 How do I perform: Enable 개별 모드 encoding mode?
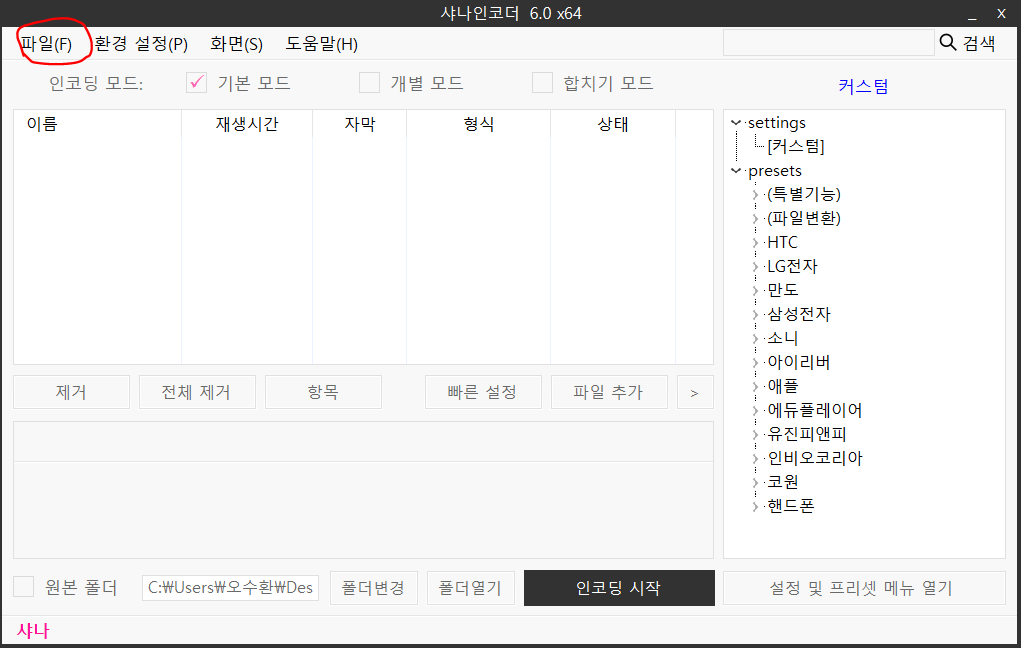[368, 83]
